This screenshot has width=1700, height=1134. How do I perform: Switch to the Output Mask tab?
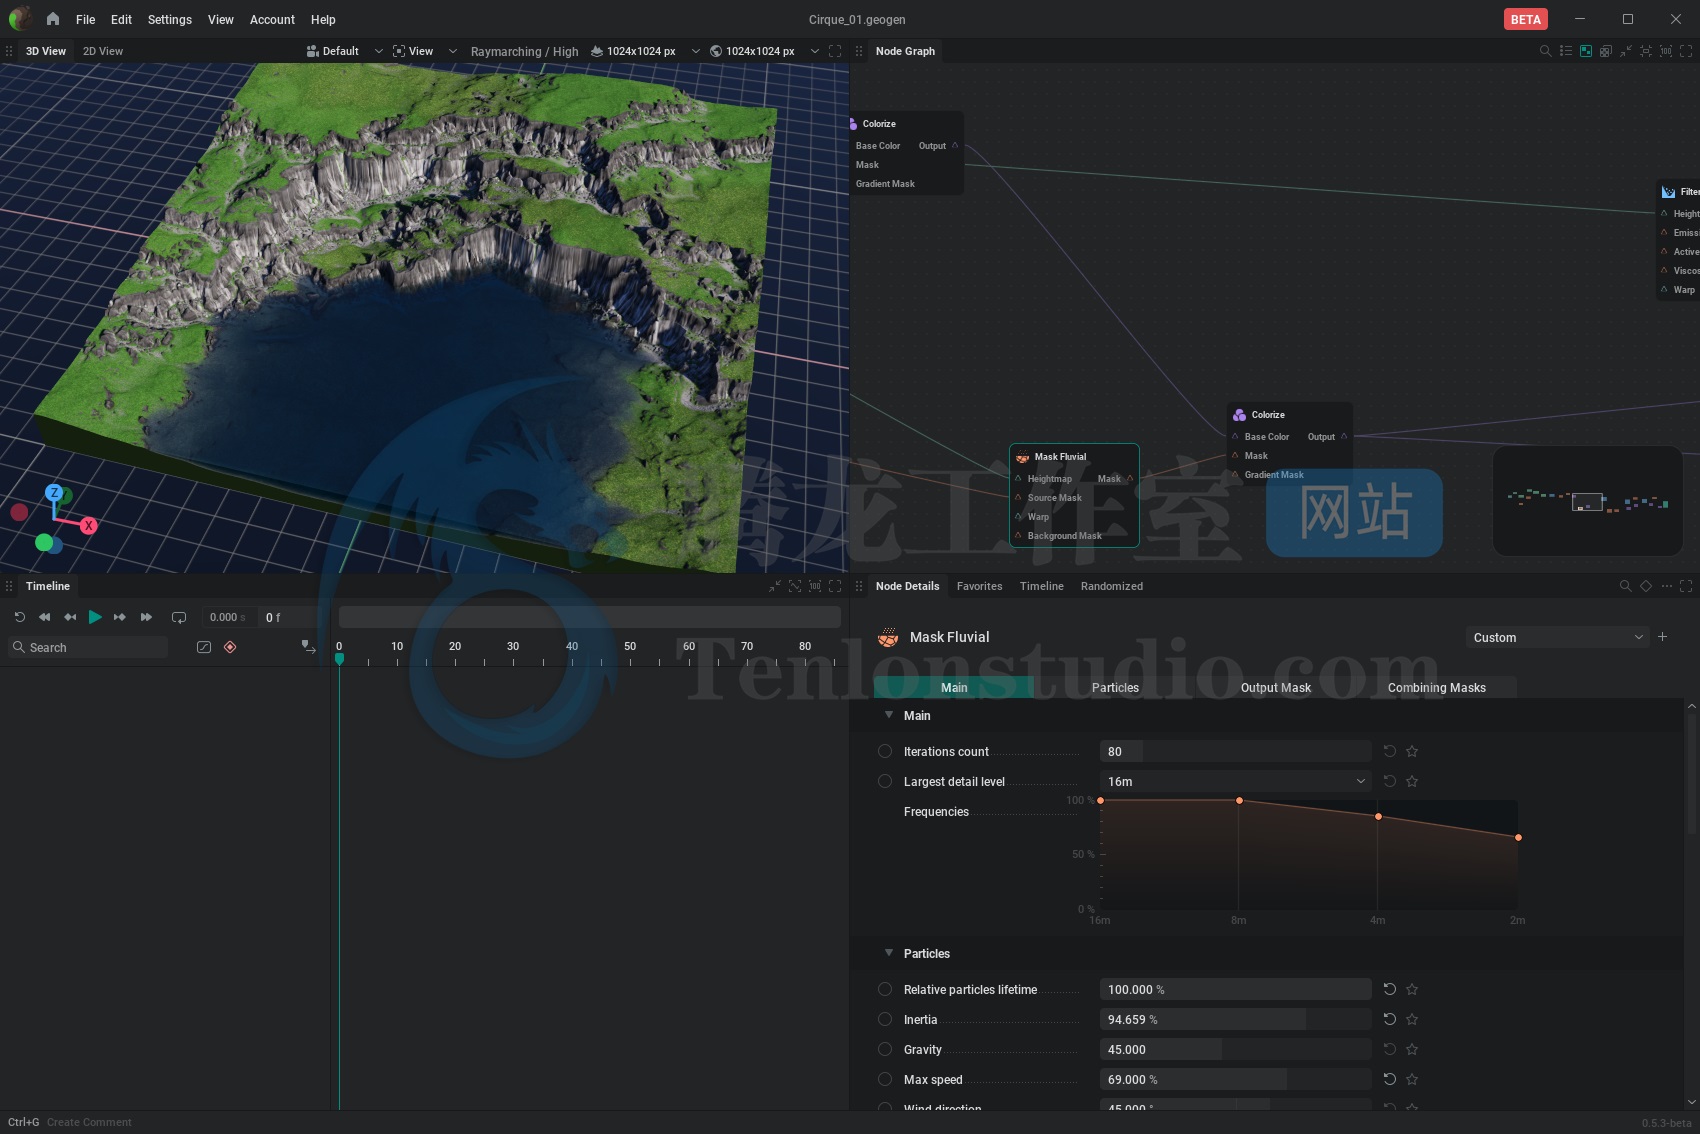tap(1275, 687)
